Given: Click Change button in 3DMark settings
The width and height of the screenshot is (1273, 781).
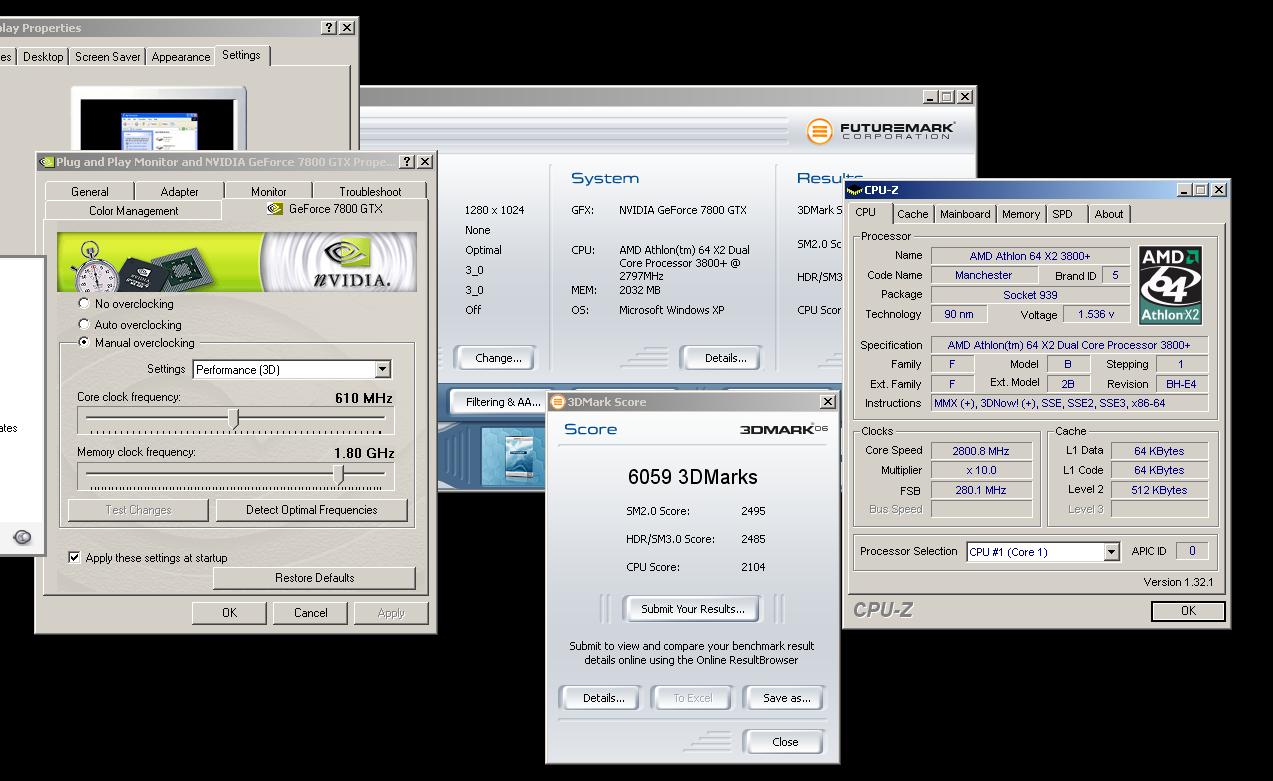Looking at the screenshot, I should (x=498, y=358).
